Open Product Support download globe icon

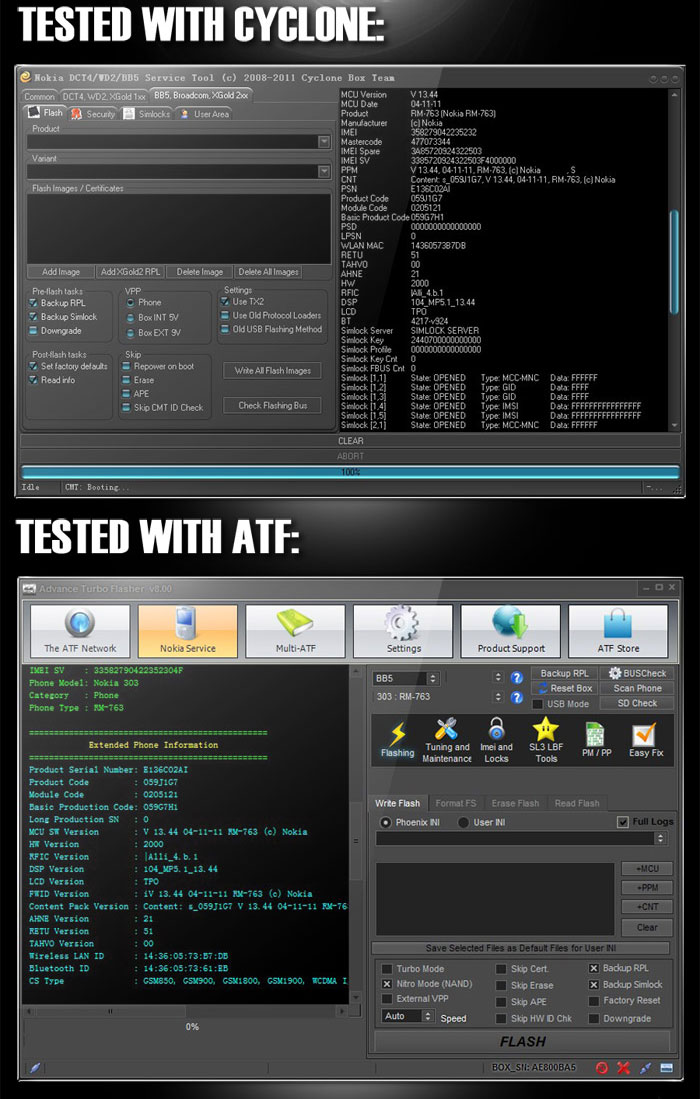(510, 623)
